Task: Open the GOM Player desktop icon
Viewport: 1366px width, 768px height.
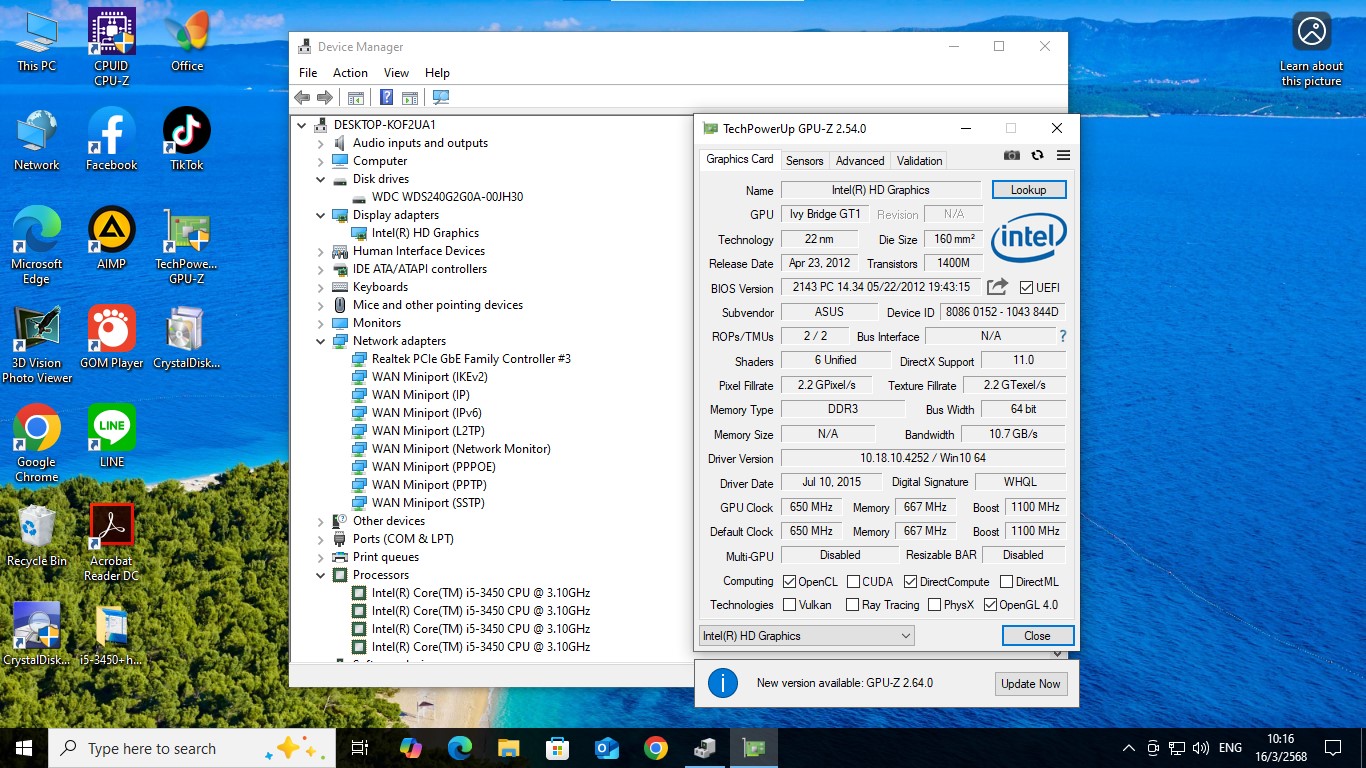Action: click(112, 337)
